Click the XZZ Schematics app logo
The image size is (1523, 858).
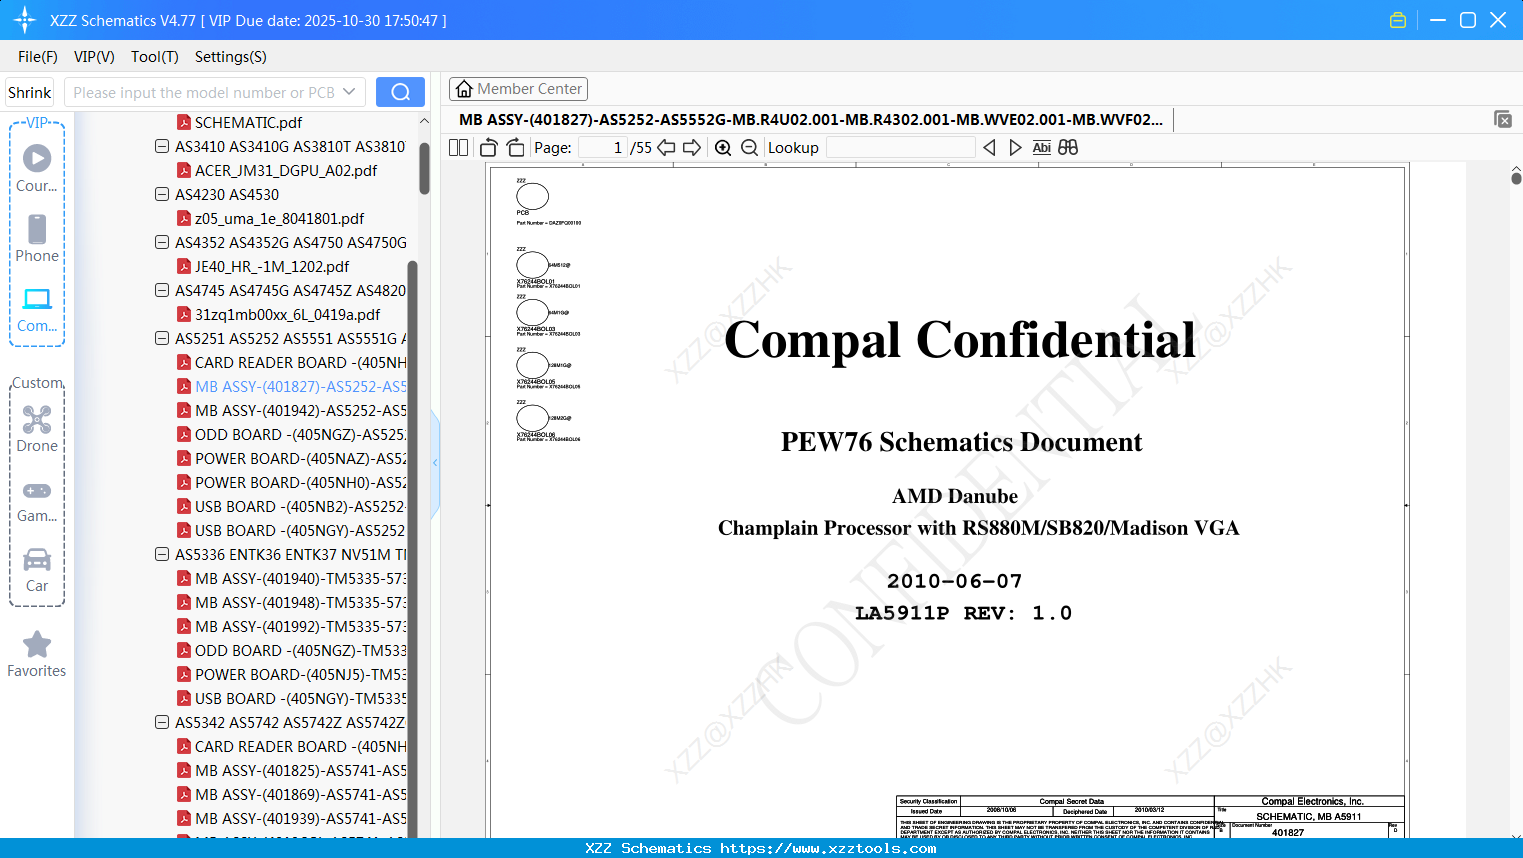[x=24, y=20]
